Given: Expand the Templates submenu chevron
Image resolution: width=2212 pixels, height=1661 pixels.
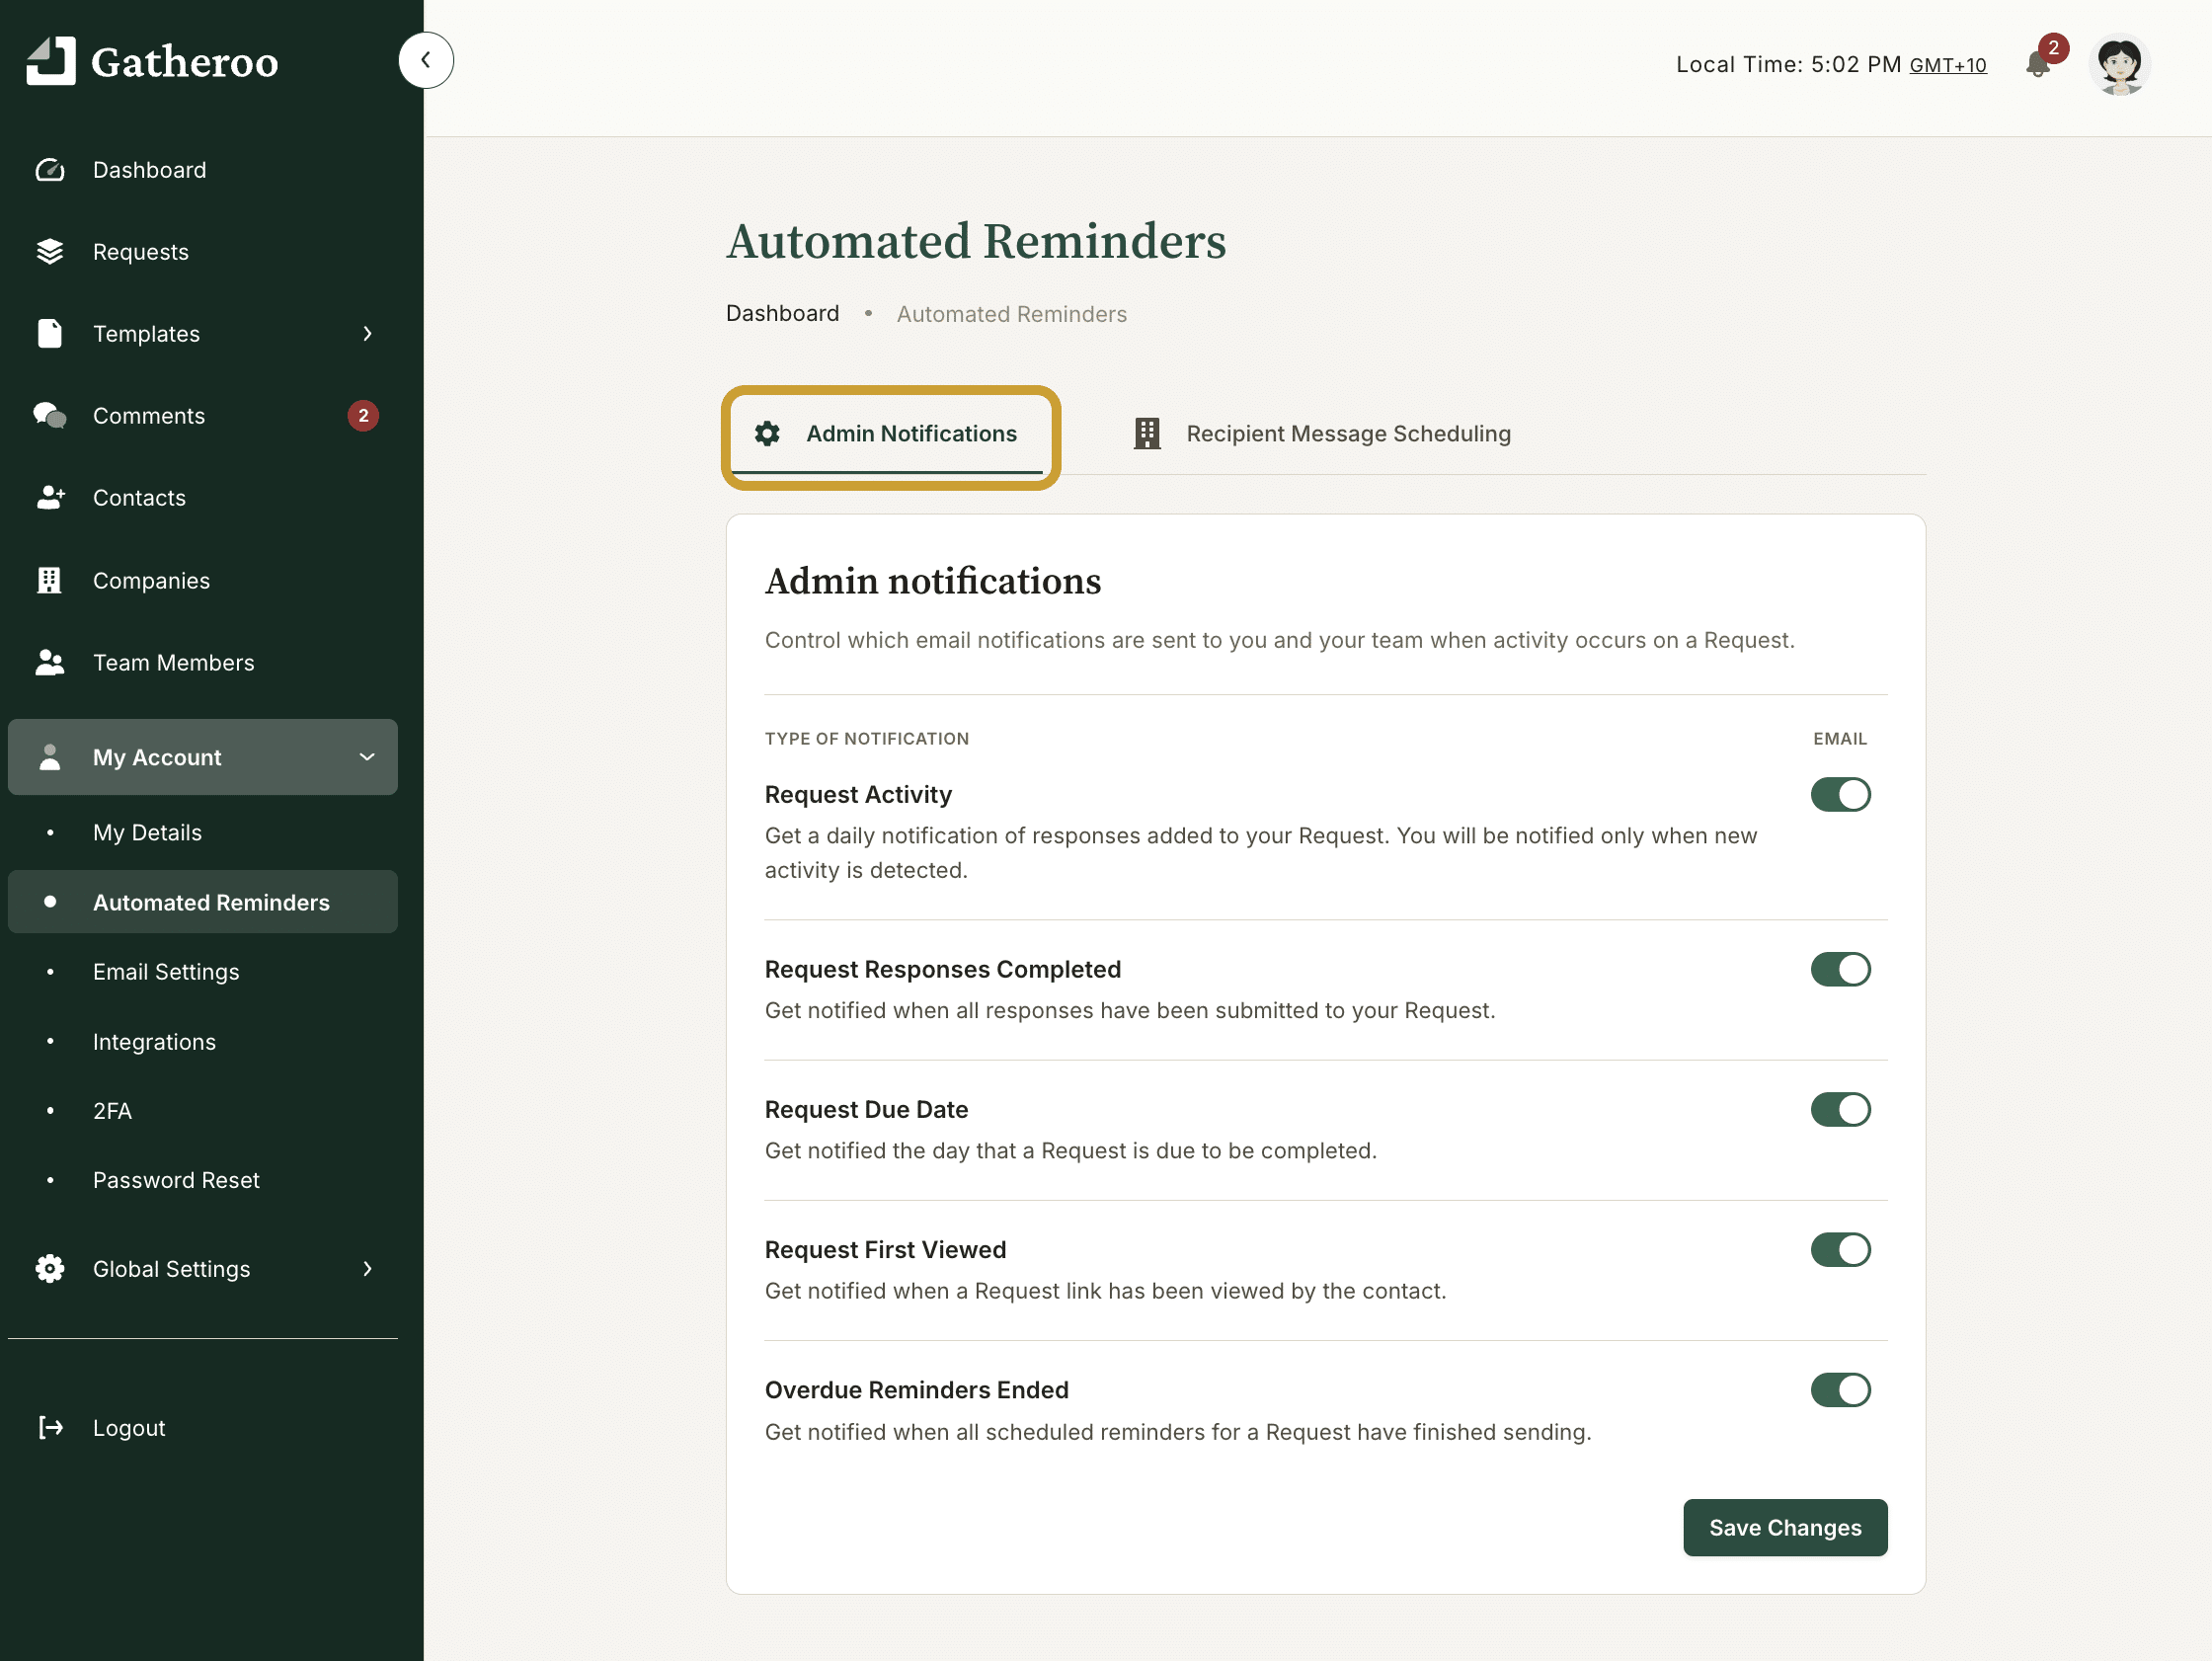Looking at the screenshot, I should (368, 334).
